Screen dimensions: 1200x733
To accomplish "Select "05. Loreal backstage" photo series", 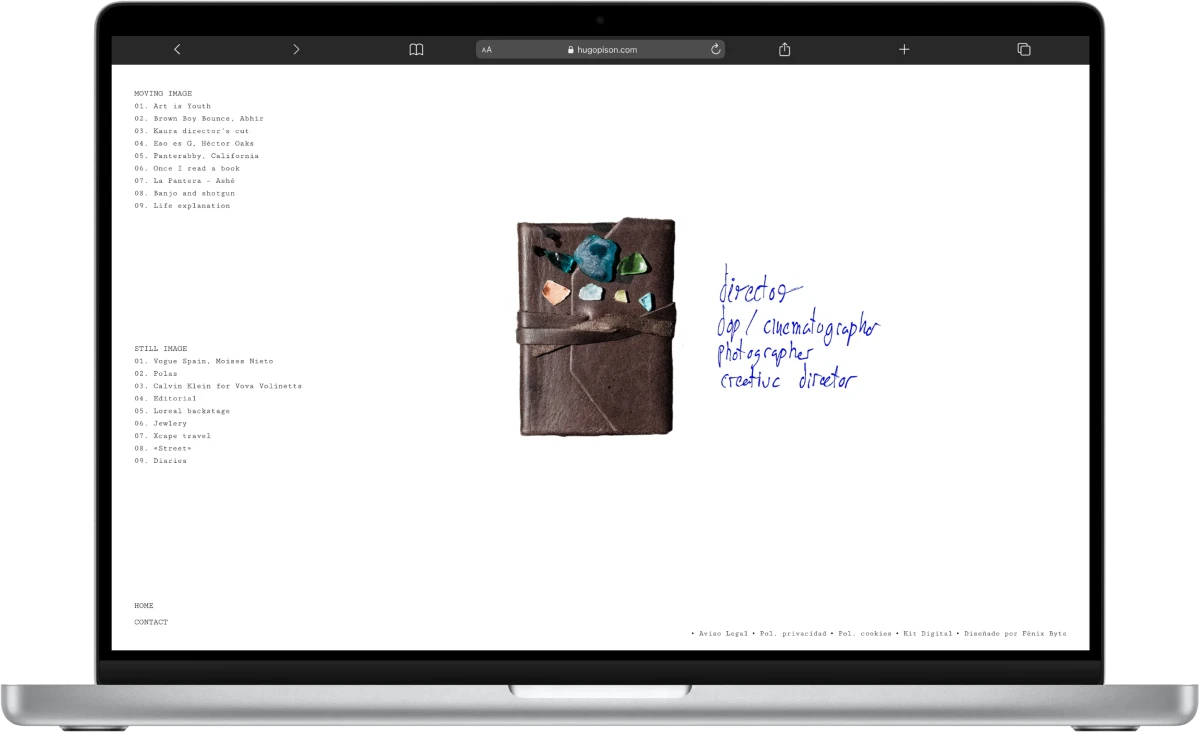I will click(182, 411).
